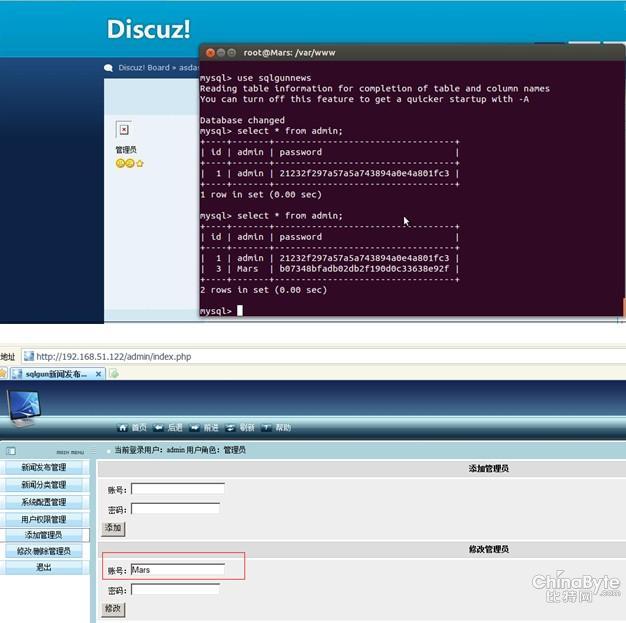Click account field containing Mars
626x623 pixels.
pyautogui.click(x=178, y=569)
